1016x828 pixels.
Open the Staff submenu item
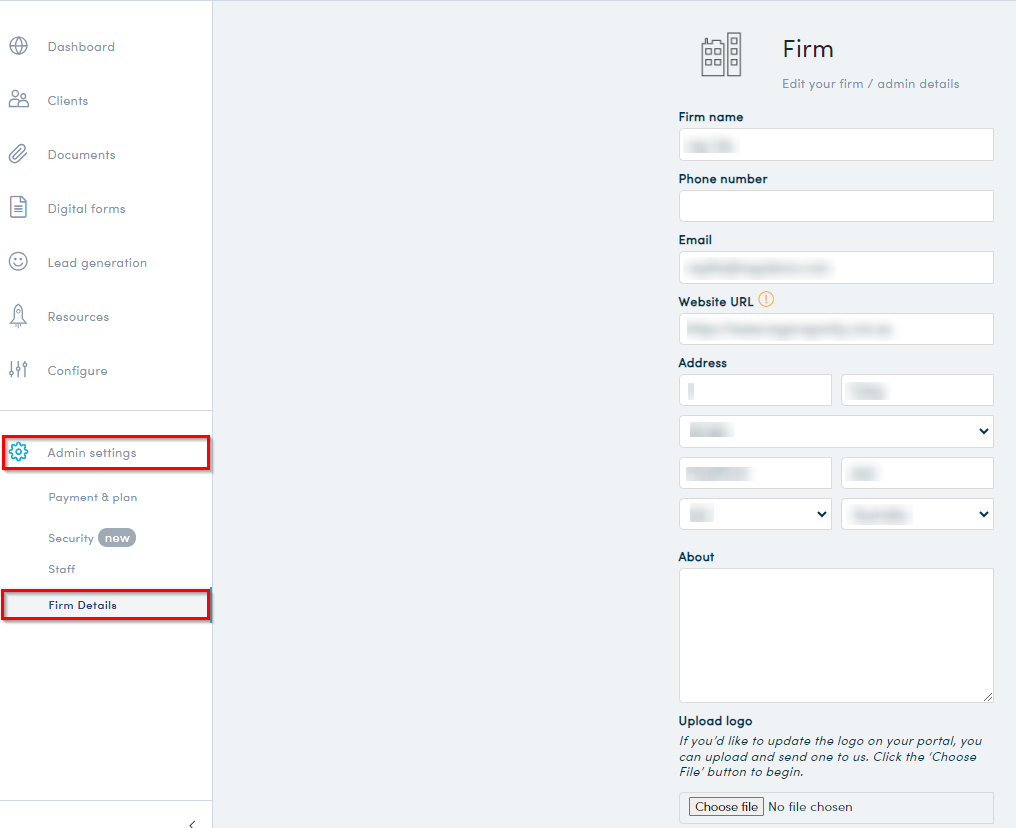coord(62,569)
